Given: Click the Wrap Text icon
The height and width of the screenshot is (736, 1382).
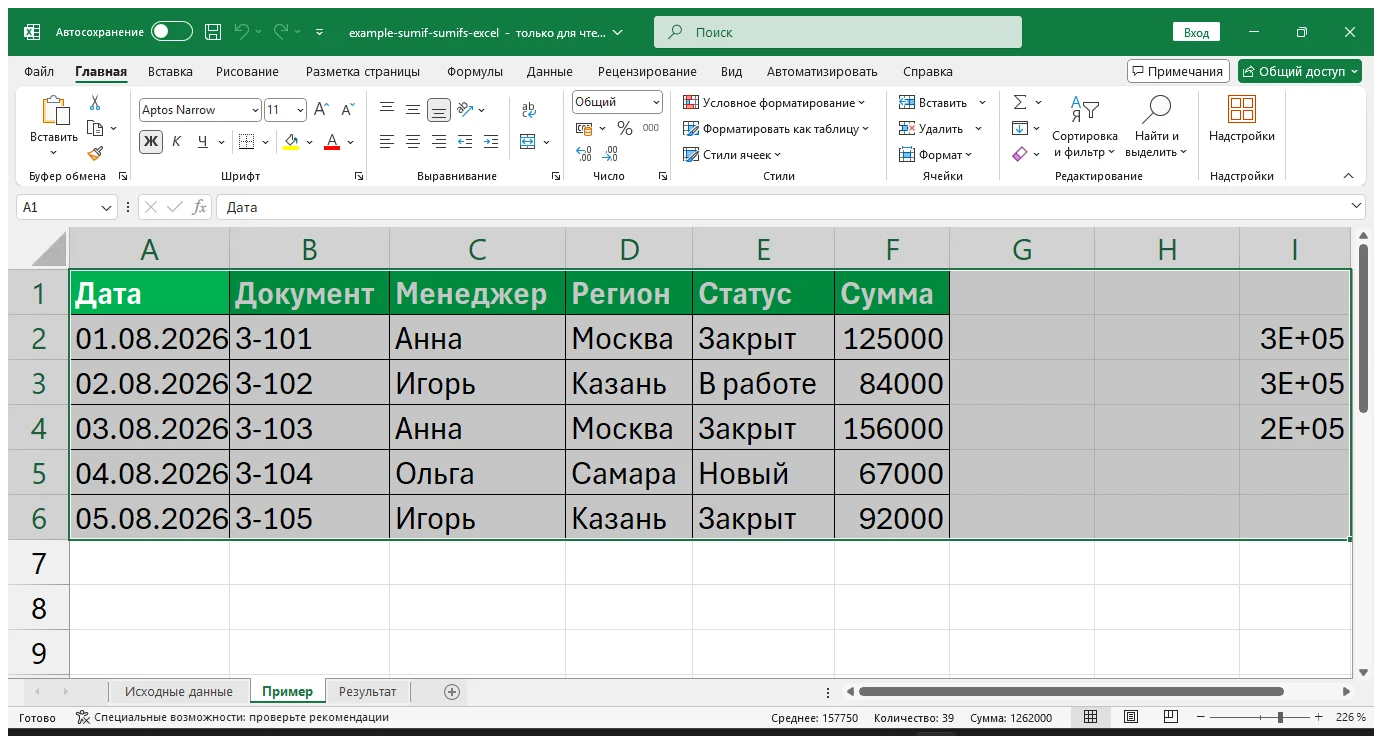Looking at the screenshot, I should pyautogui.click(x=529, y=110).
